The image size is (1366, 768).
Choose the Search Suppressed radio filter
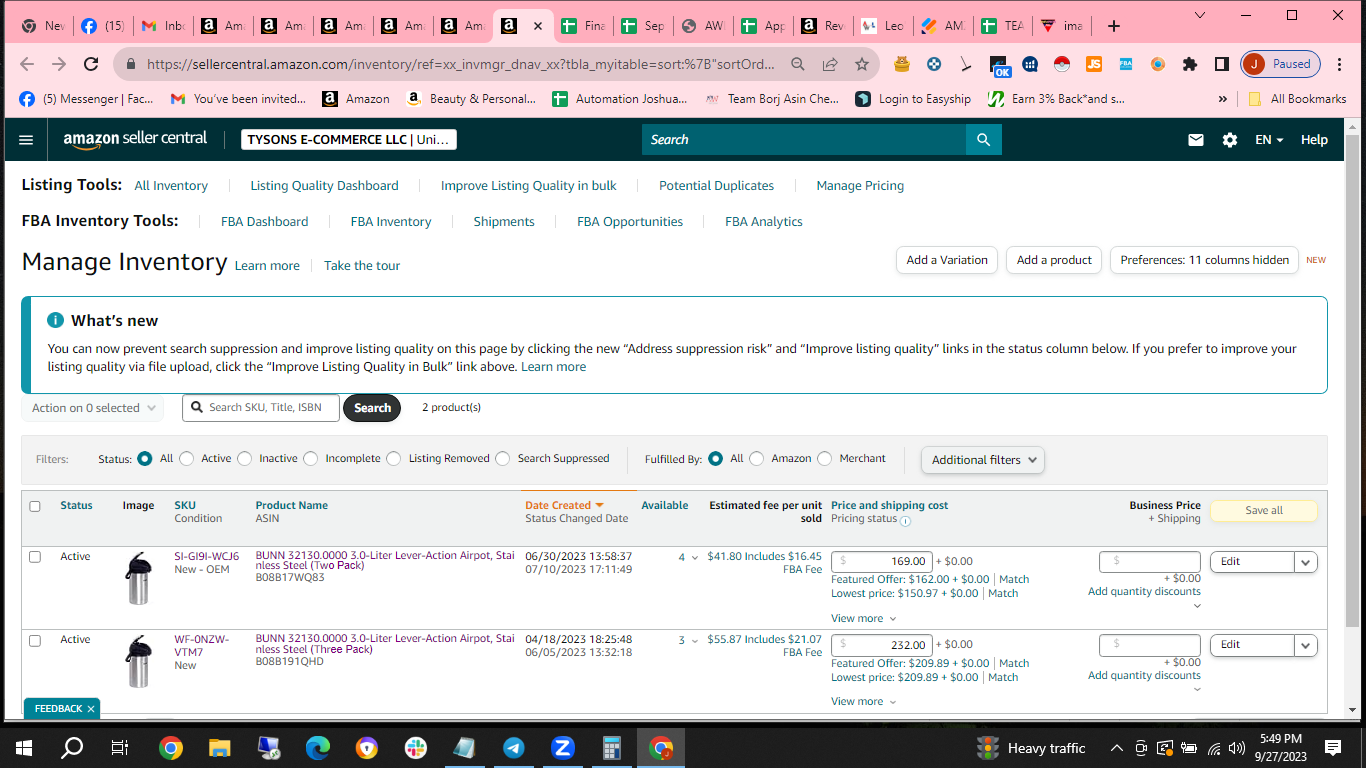502,459
